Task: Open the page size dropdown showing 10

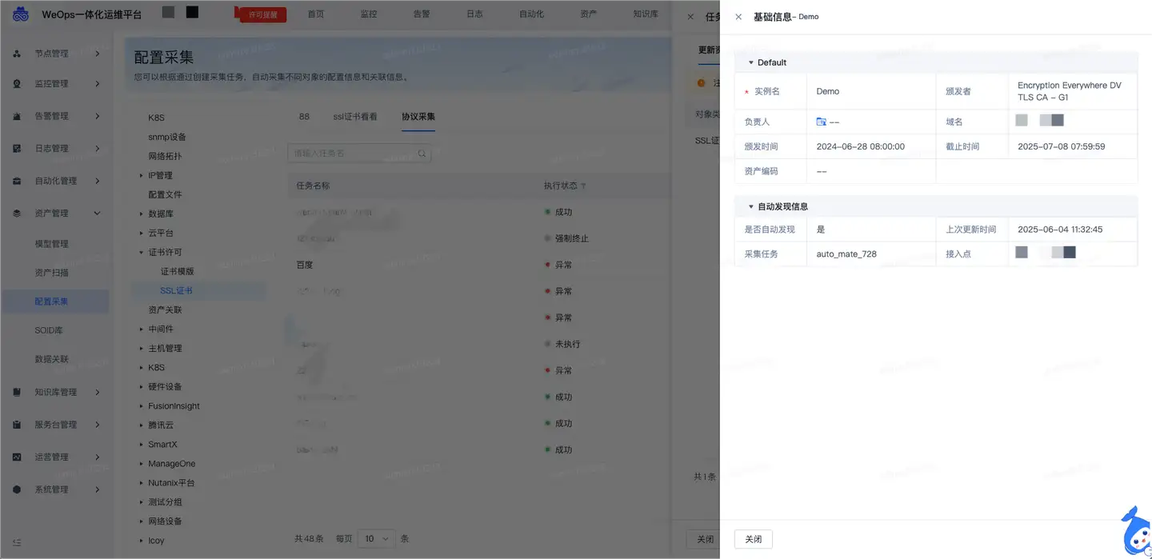Action: pyautogui.click(x=377, y=538)
